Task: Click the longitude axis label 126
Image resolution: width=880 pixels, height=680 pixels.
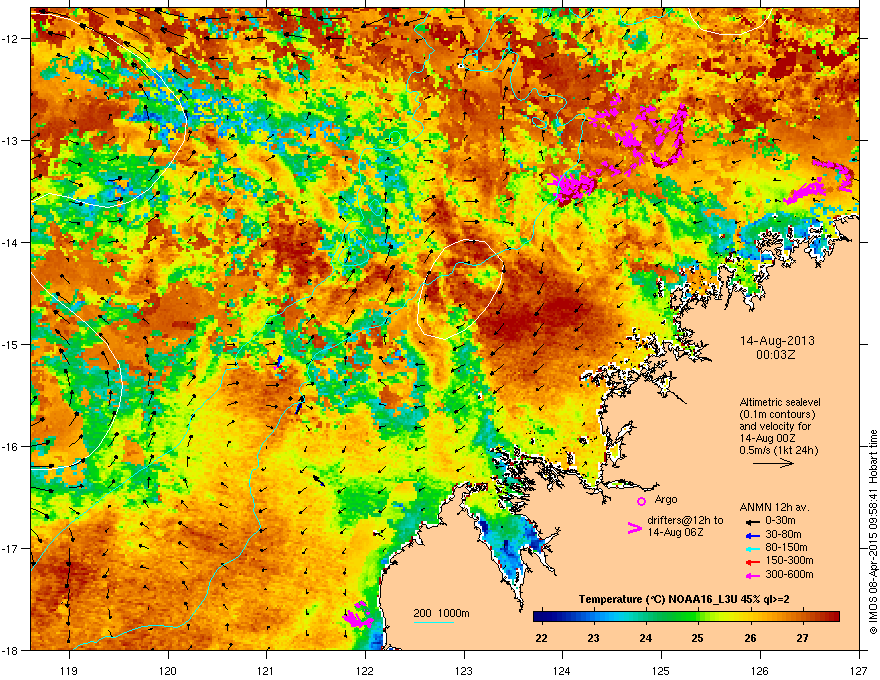Action: point(760,671)
